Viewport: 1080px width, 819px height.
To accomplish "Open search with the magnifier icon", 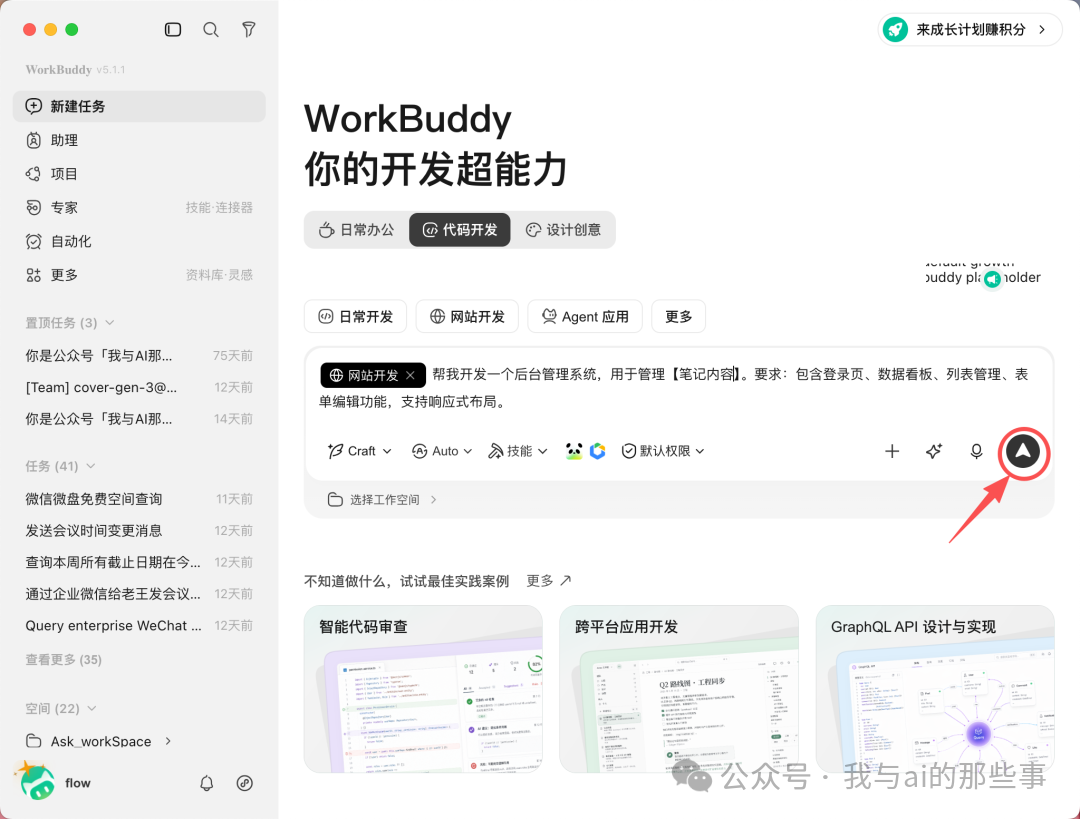I will [x=211, y=30].
